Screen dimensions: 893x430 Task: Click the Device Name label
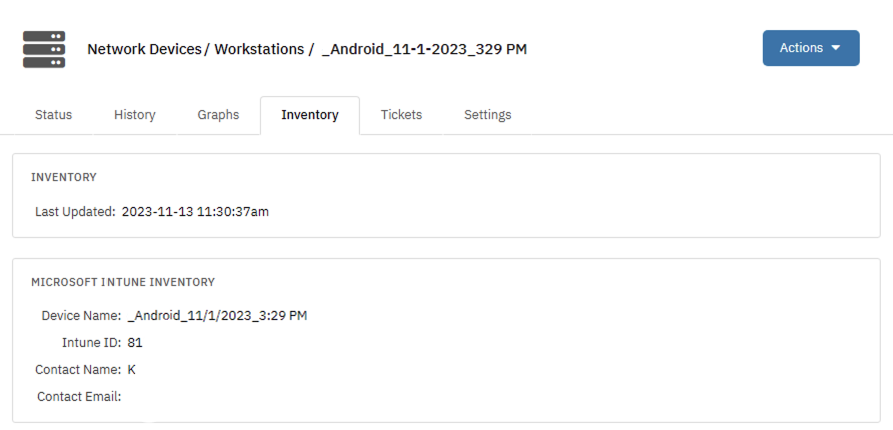[x=81, y=316]
